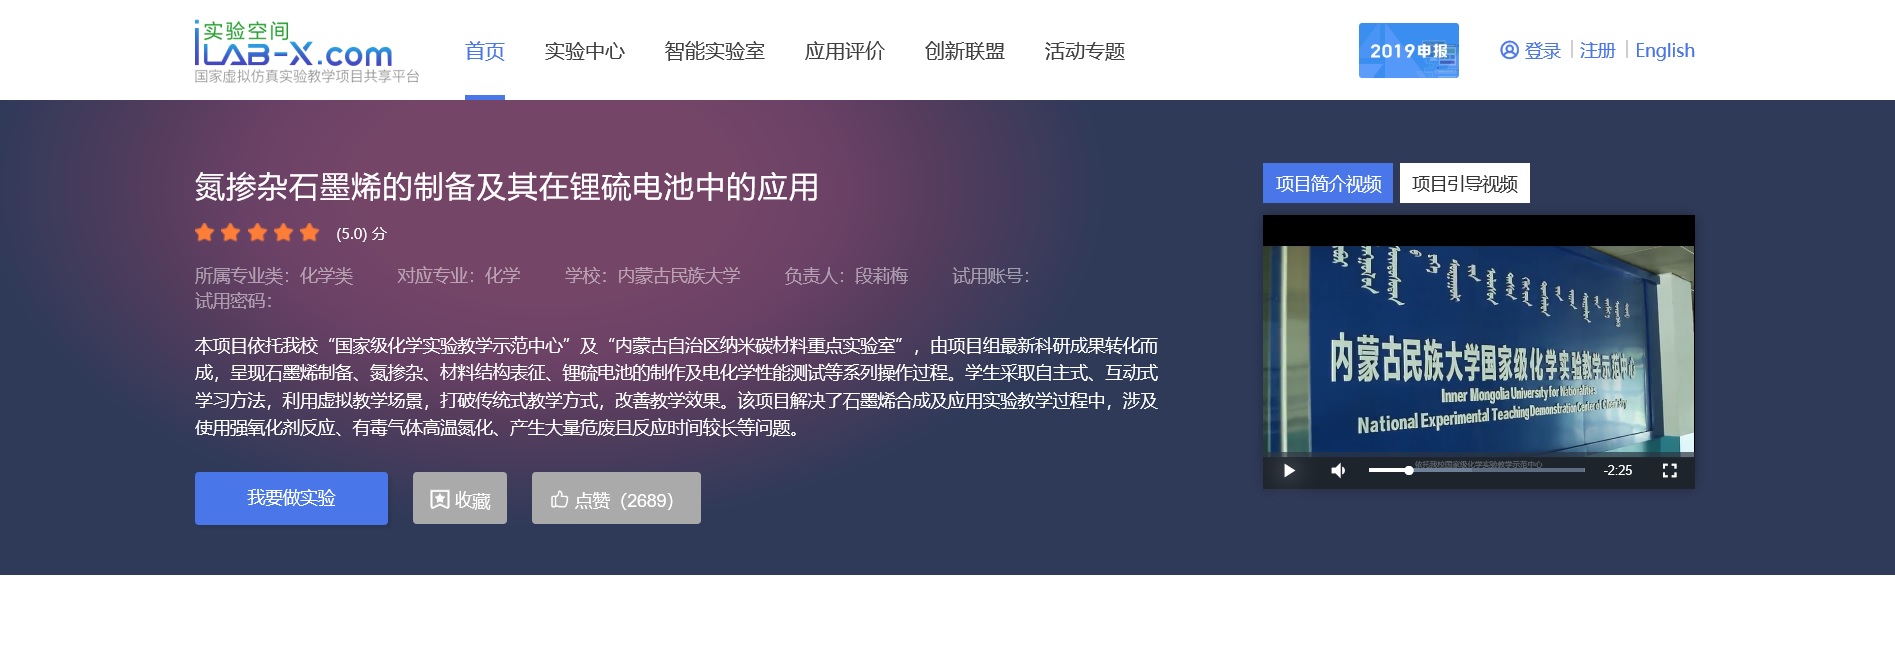Viewport: 1895px width, 648px height.
Task: Click the 我要做实验 button
Action: click(291, 498)
